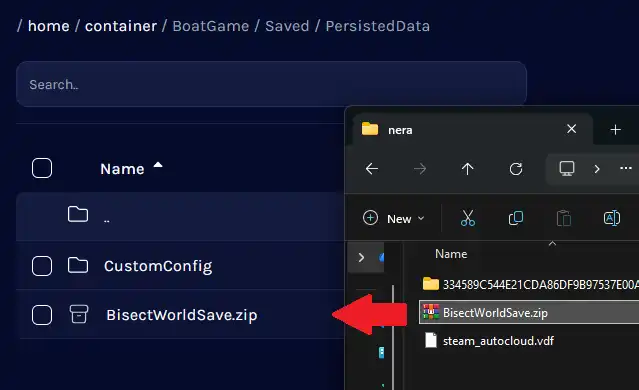Paste using the Explorer clipboard icon

(x=564, y=218)
